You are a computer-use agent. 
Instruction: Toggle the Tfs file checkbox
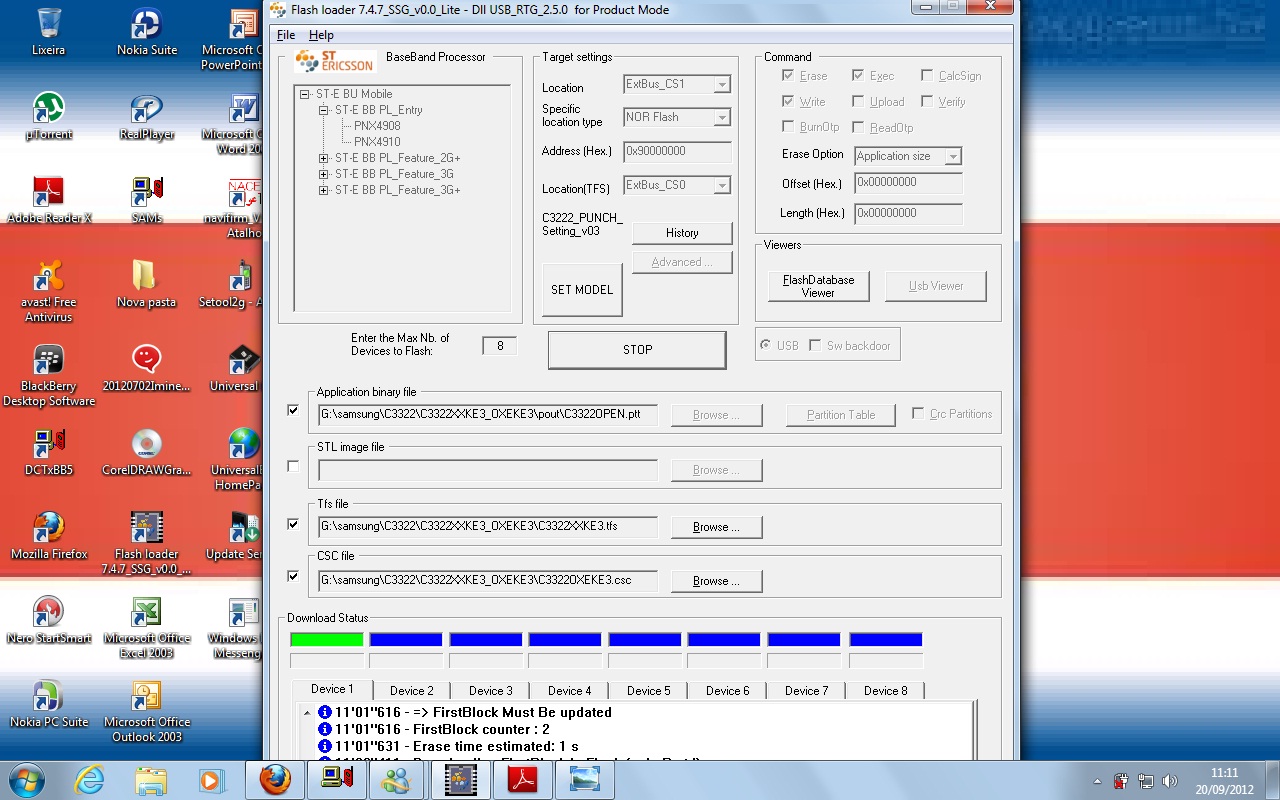click(293, 523)
